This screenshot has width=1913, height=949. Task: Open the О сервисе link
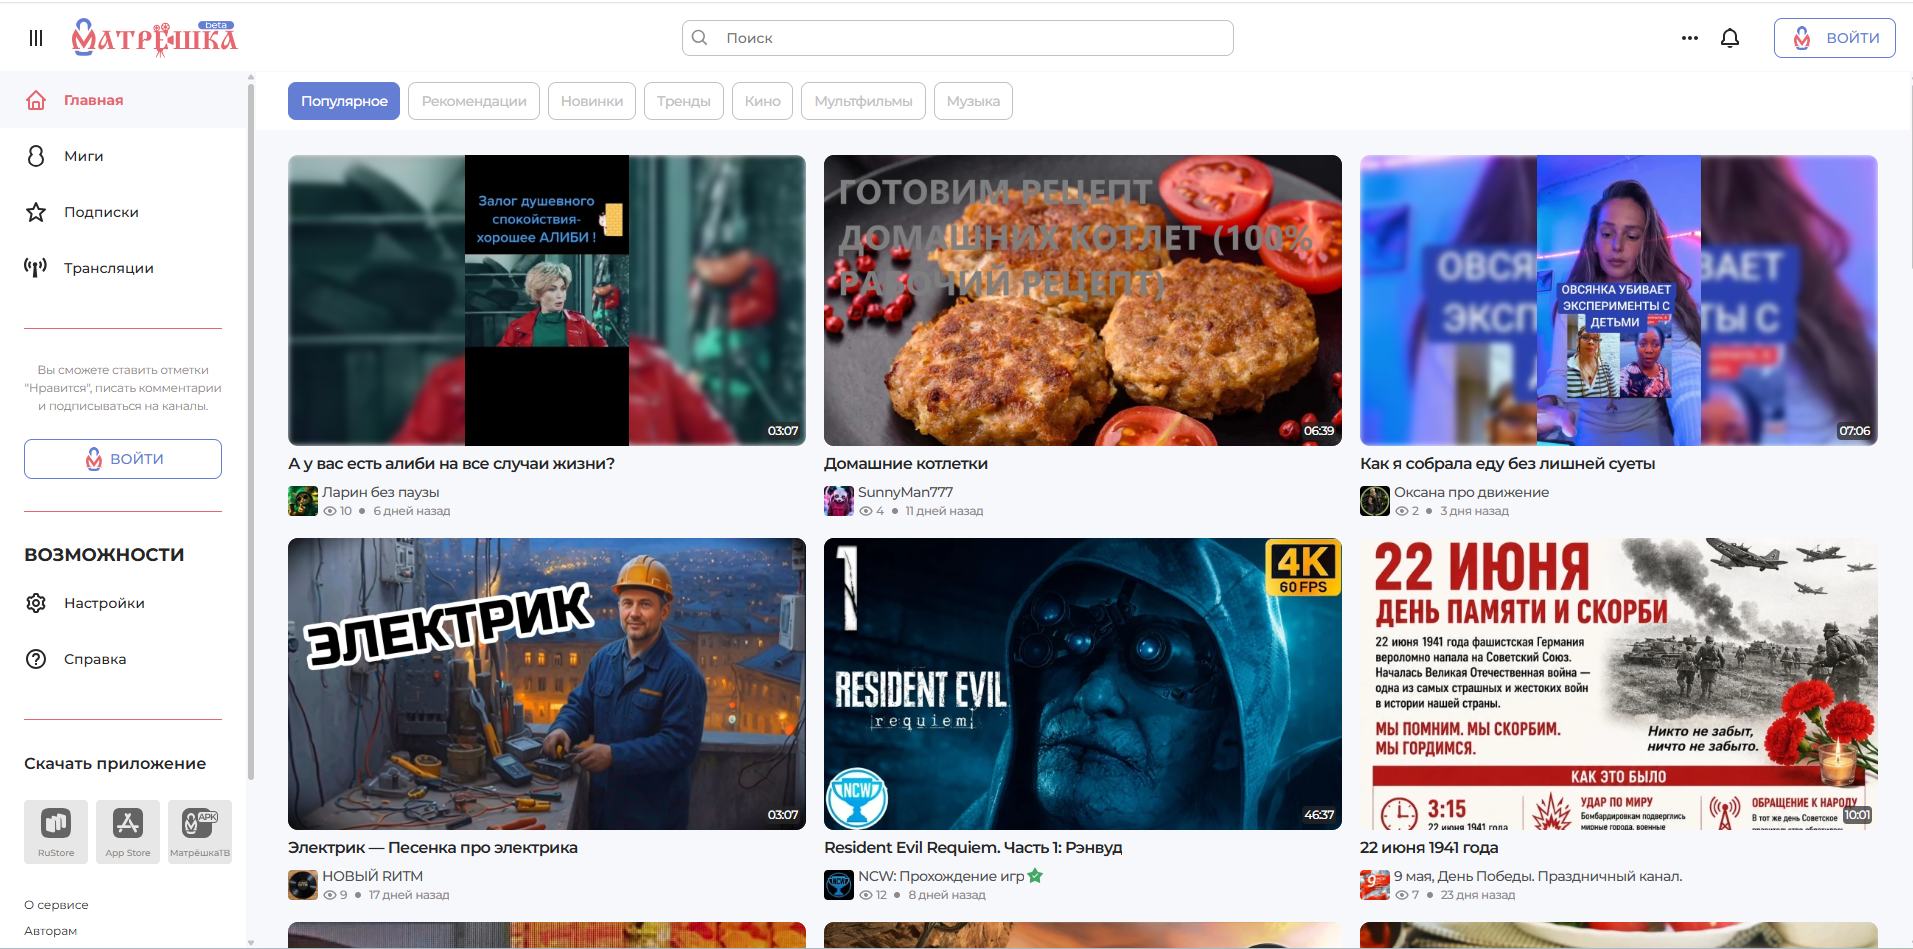(x=56, y=905)
